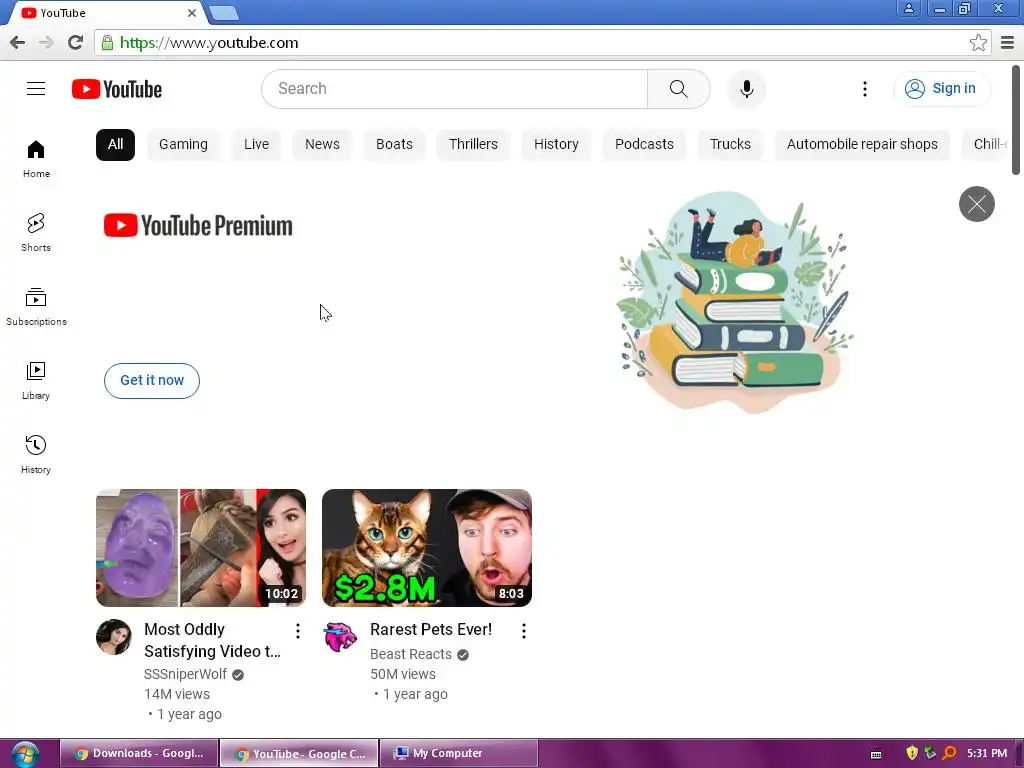
Task: Open Chrome menu icon beside address bar
Action: click(1008, 42)
